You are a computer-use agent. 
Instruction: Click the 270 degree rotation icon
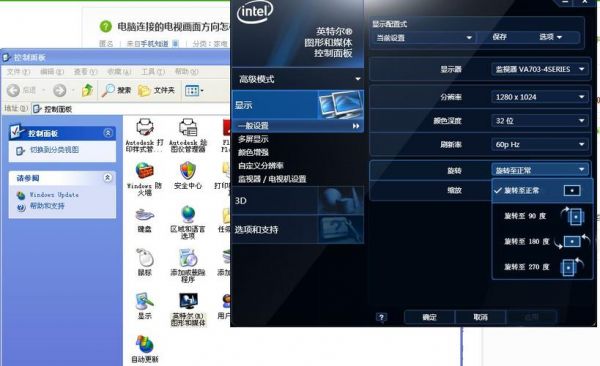coord(571,266)
